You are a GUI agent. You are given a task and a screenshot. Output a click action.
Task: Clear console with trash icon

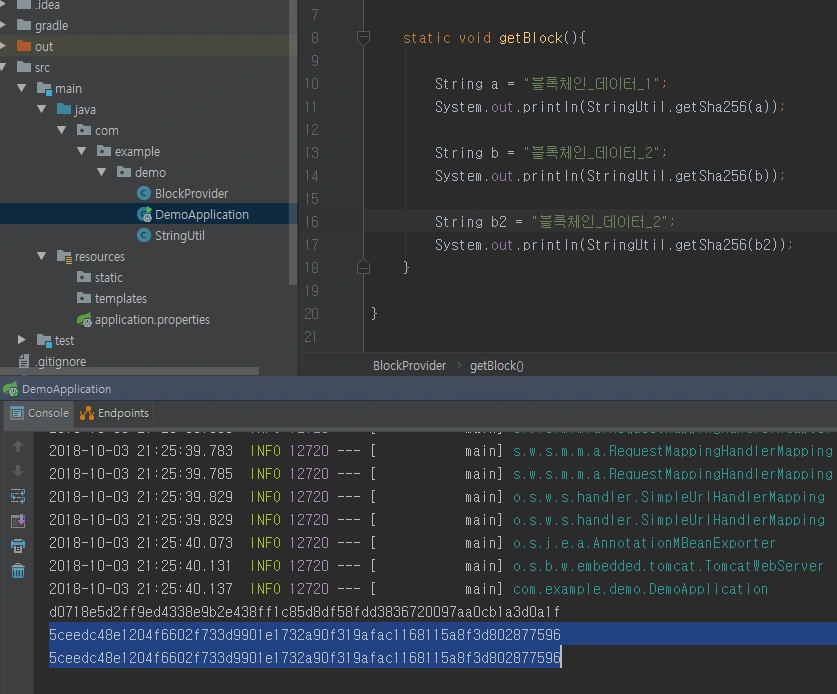click(x=18, y=571)
